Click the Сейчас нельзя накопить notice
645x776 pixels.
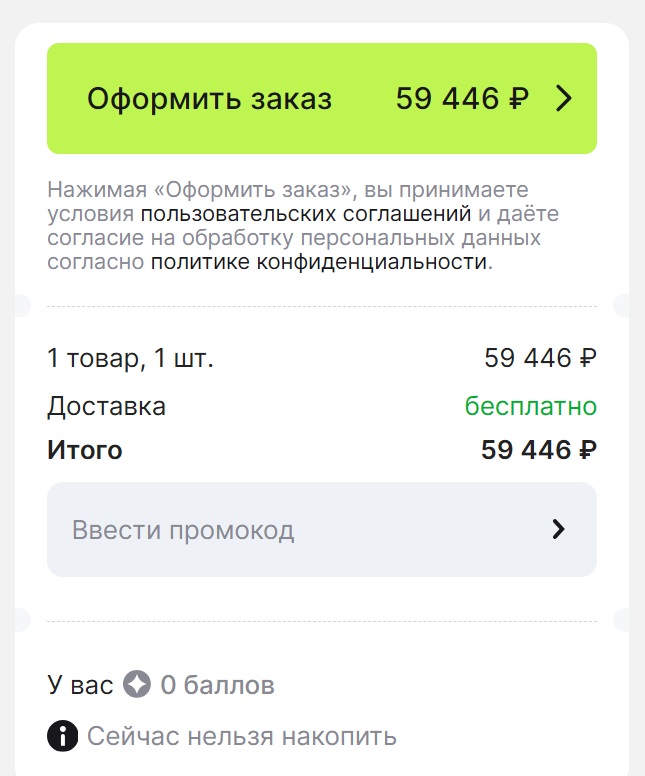pyautogui.click(x=242, y=737)
